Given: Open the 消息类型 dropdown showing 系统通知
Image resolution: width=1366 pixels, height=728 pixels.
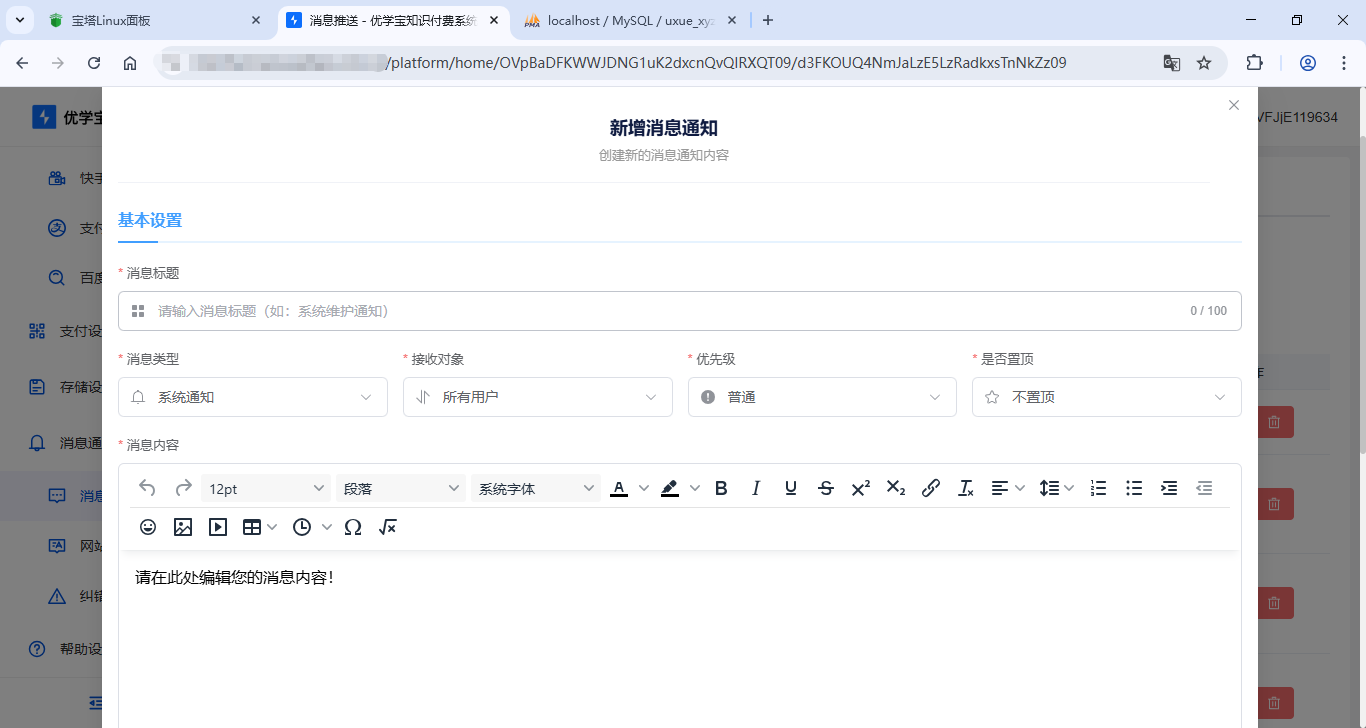Looking at the screenshot, I should pos(253,397).
